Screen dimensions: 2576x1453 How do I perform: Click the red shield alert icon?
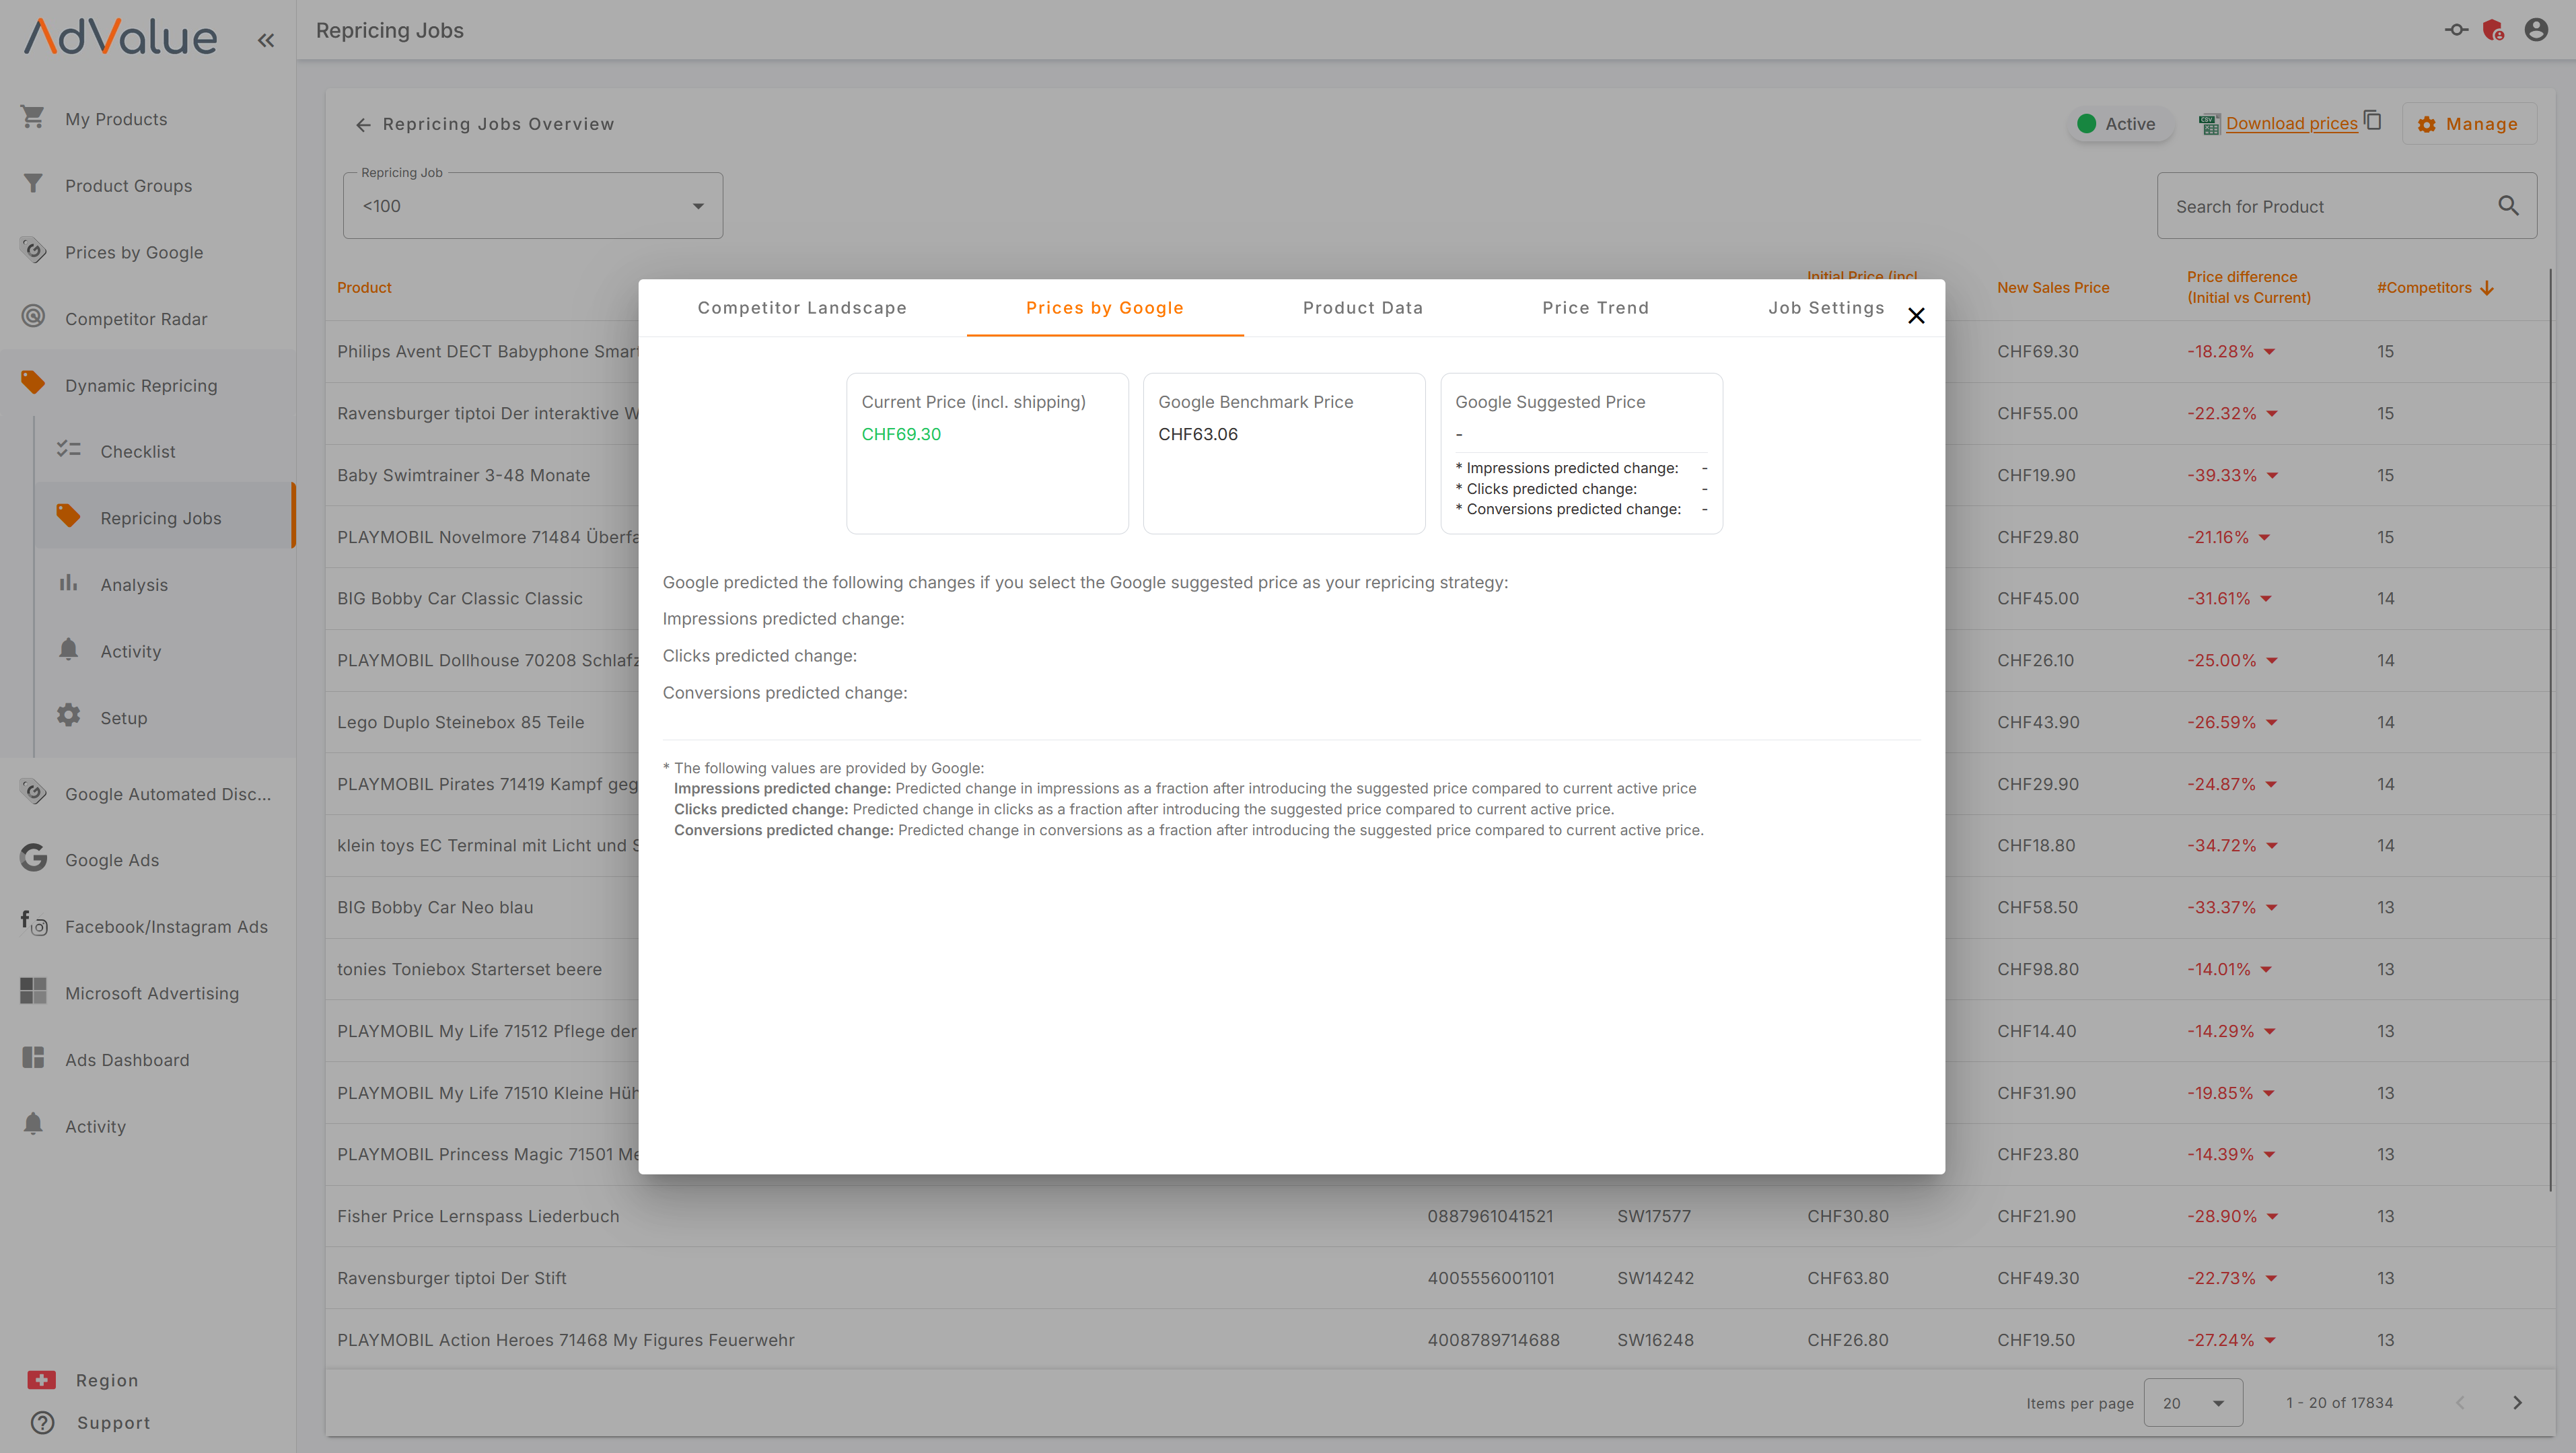pyautogui.click(x=2494, y=30)
